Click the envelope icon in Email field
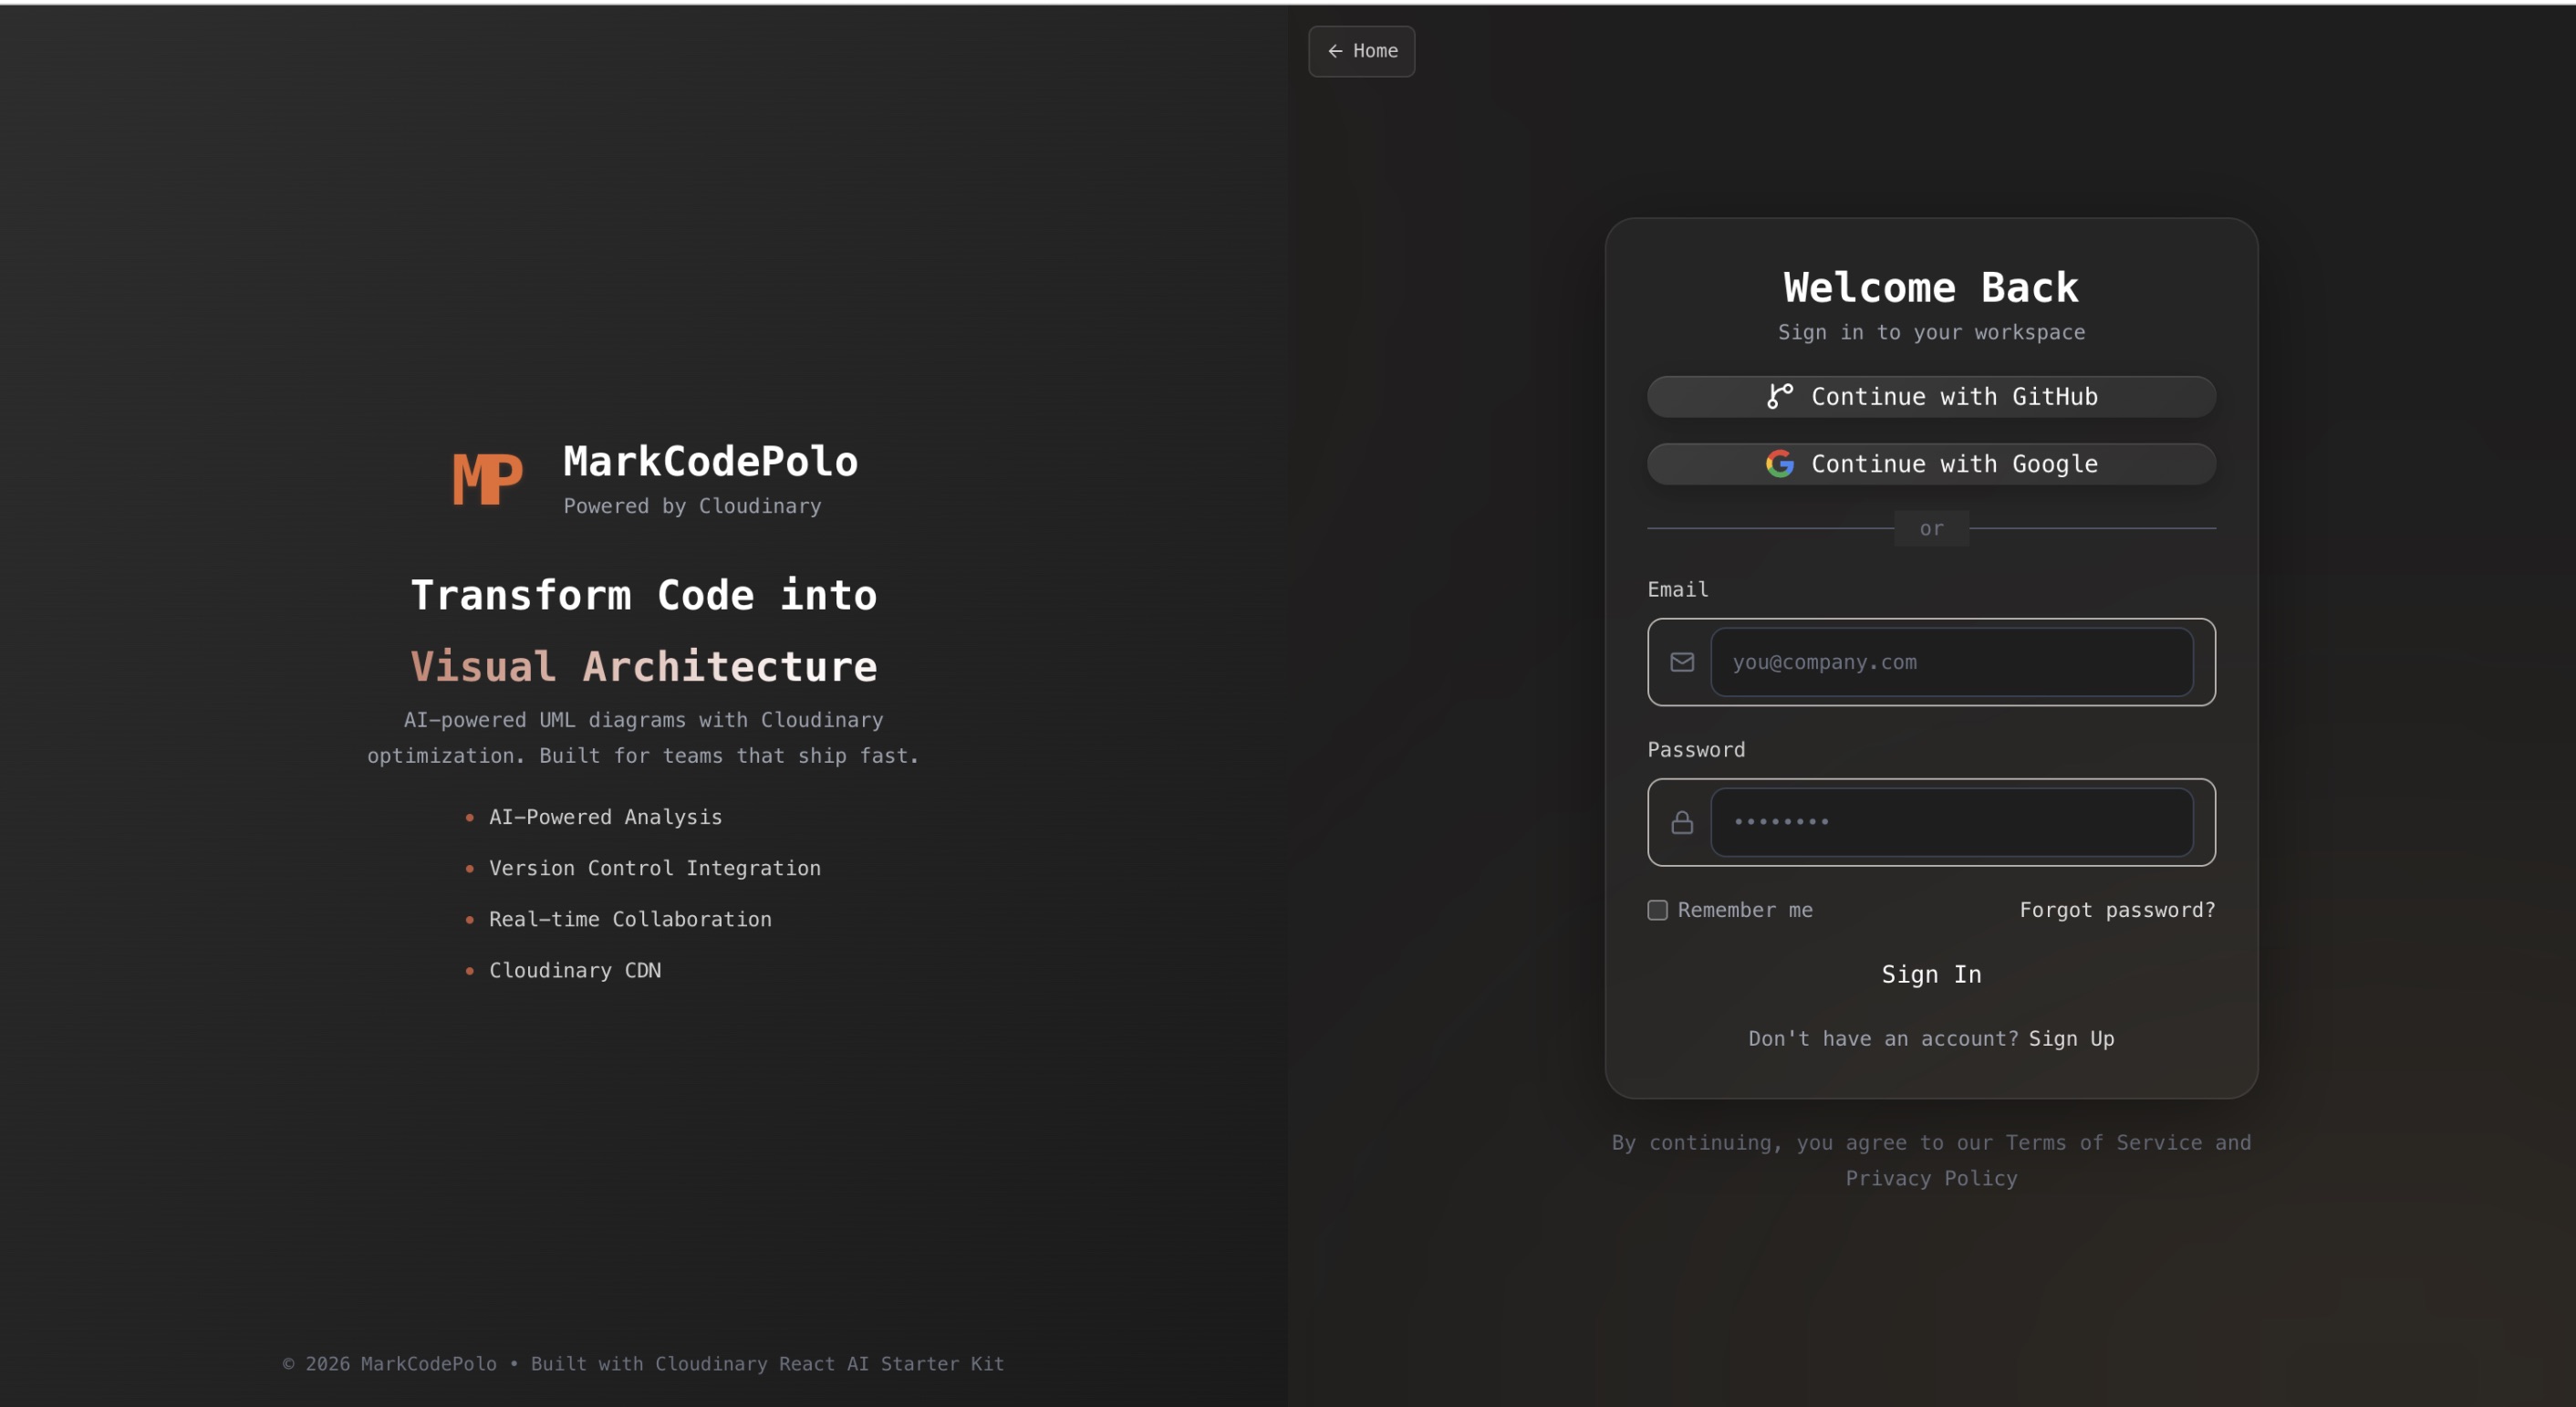This screenshot has width=2576, height=1407. (x=1682, y=662)
